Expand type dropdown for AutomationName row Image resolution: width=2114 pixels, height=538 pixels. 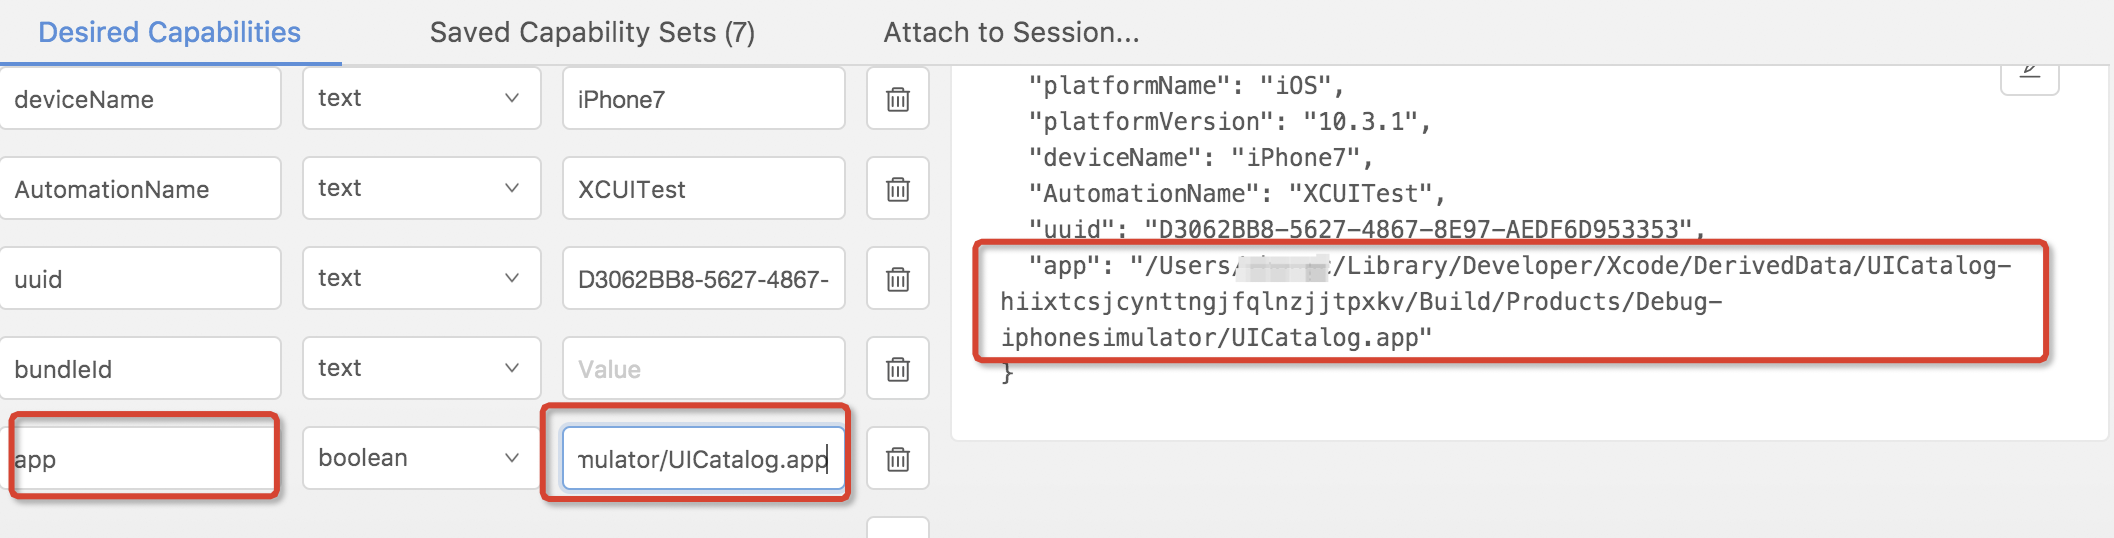(x=421, y=188)
